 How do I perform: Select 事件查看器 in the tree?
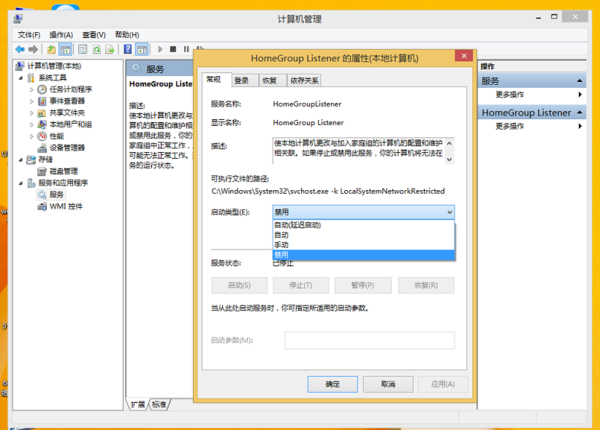[67, 101]
